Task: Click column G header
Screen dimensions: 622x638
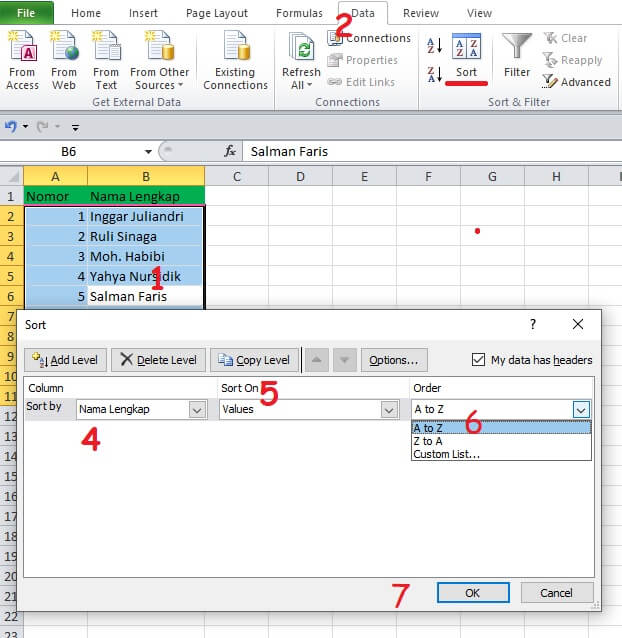Action: (492, 177)
